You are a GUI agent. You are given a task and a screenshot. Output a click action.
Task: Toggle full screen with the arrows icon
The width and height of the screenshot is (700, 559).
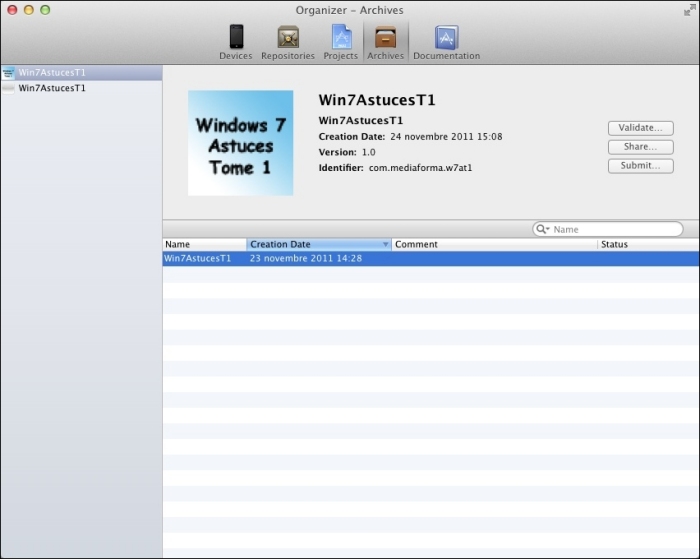pyautogui.click(x=689, y=9)
